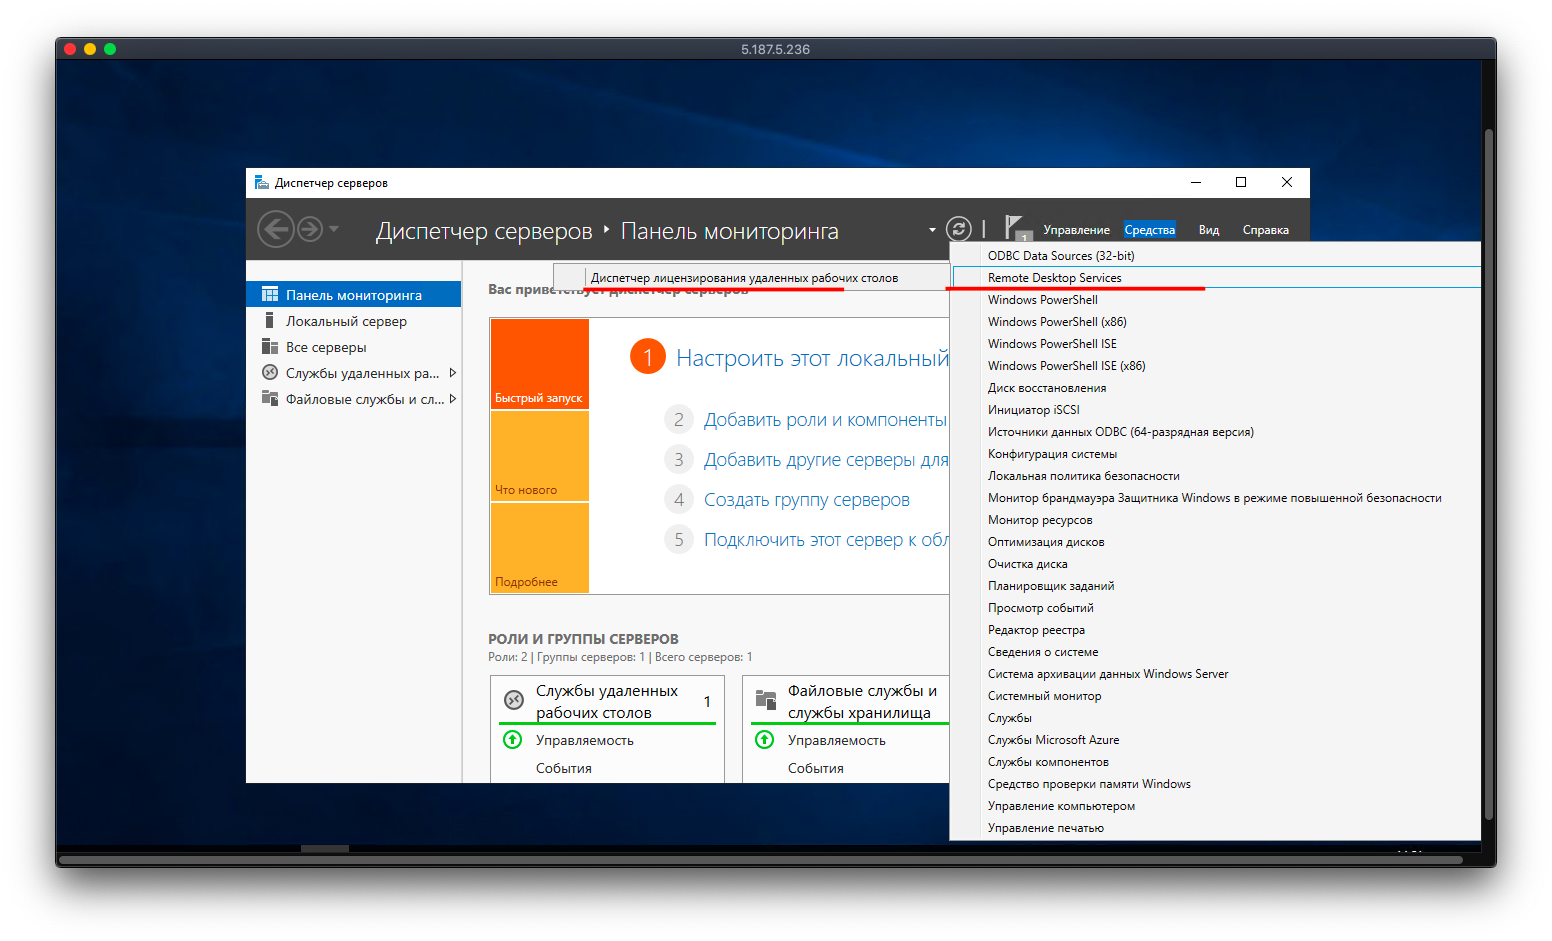The height and width of the screenshot is (941, 1552).
Task: Open the Справка menu
Action: [1265, 230]
